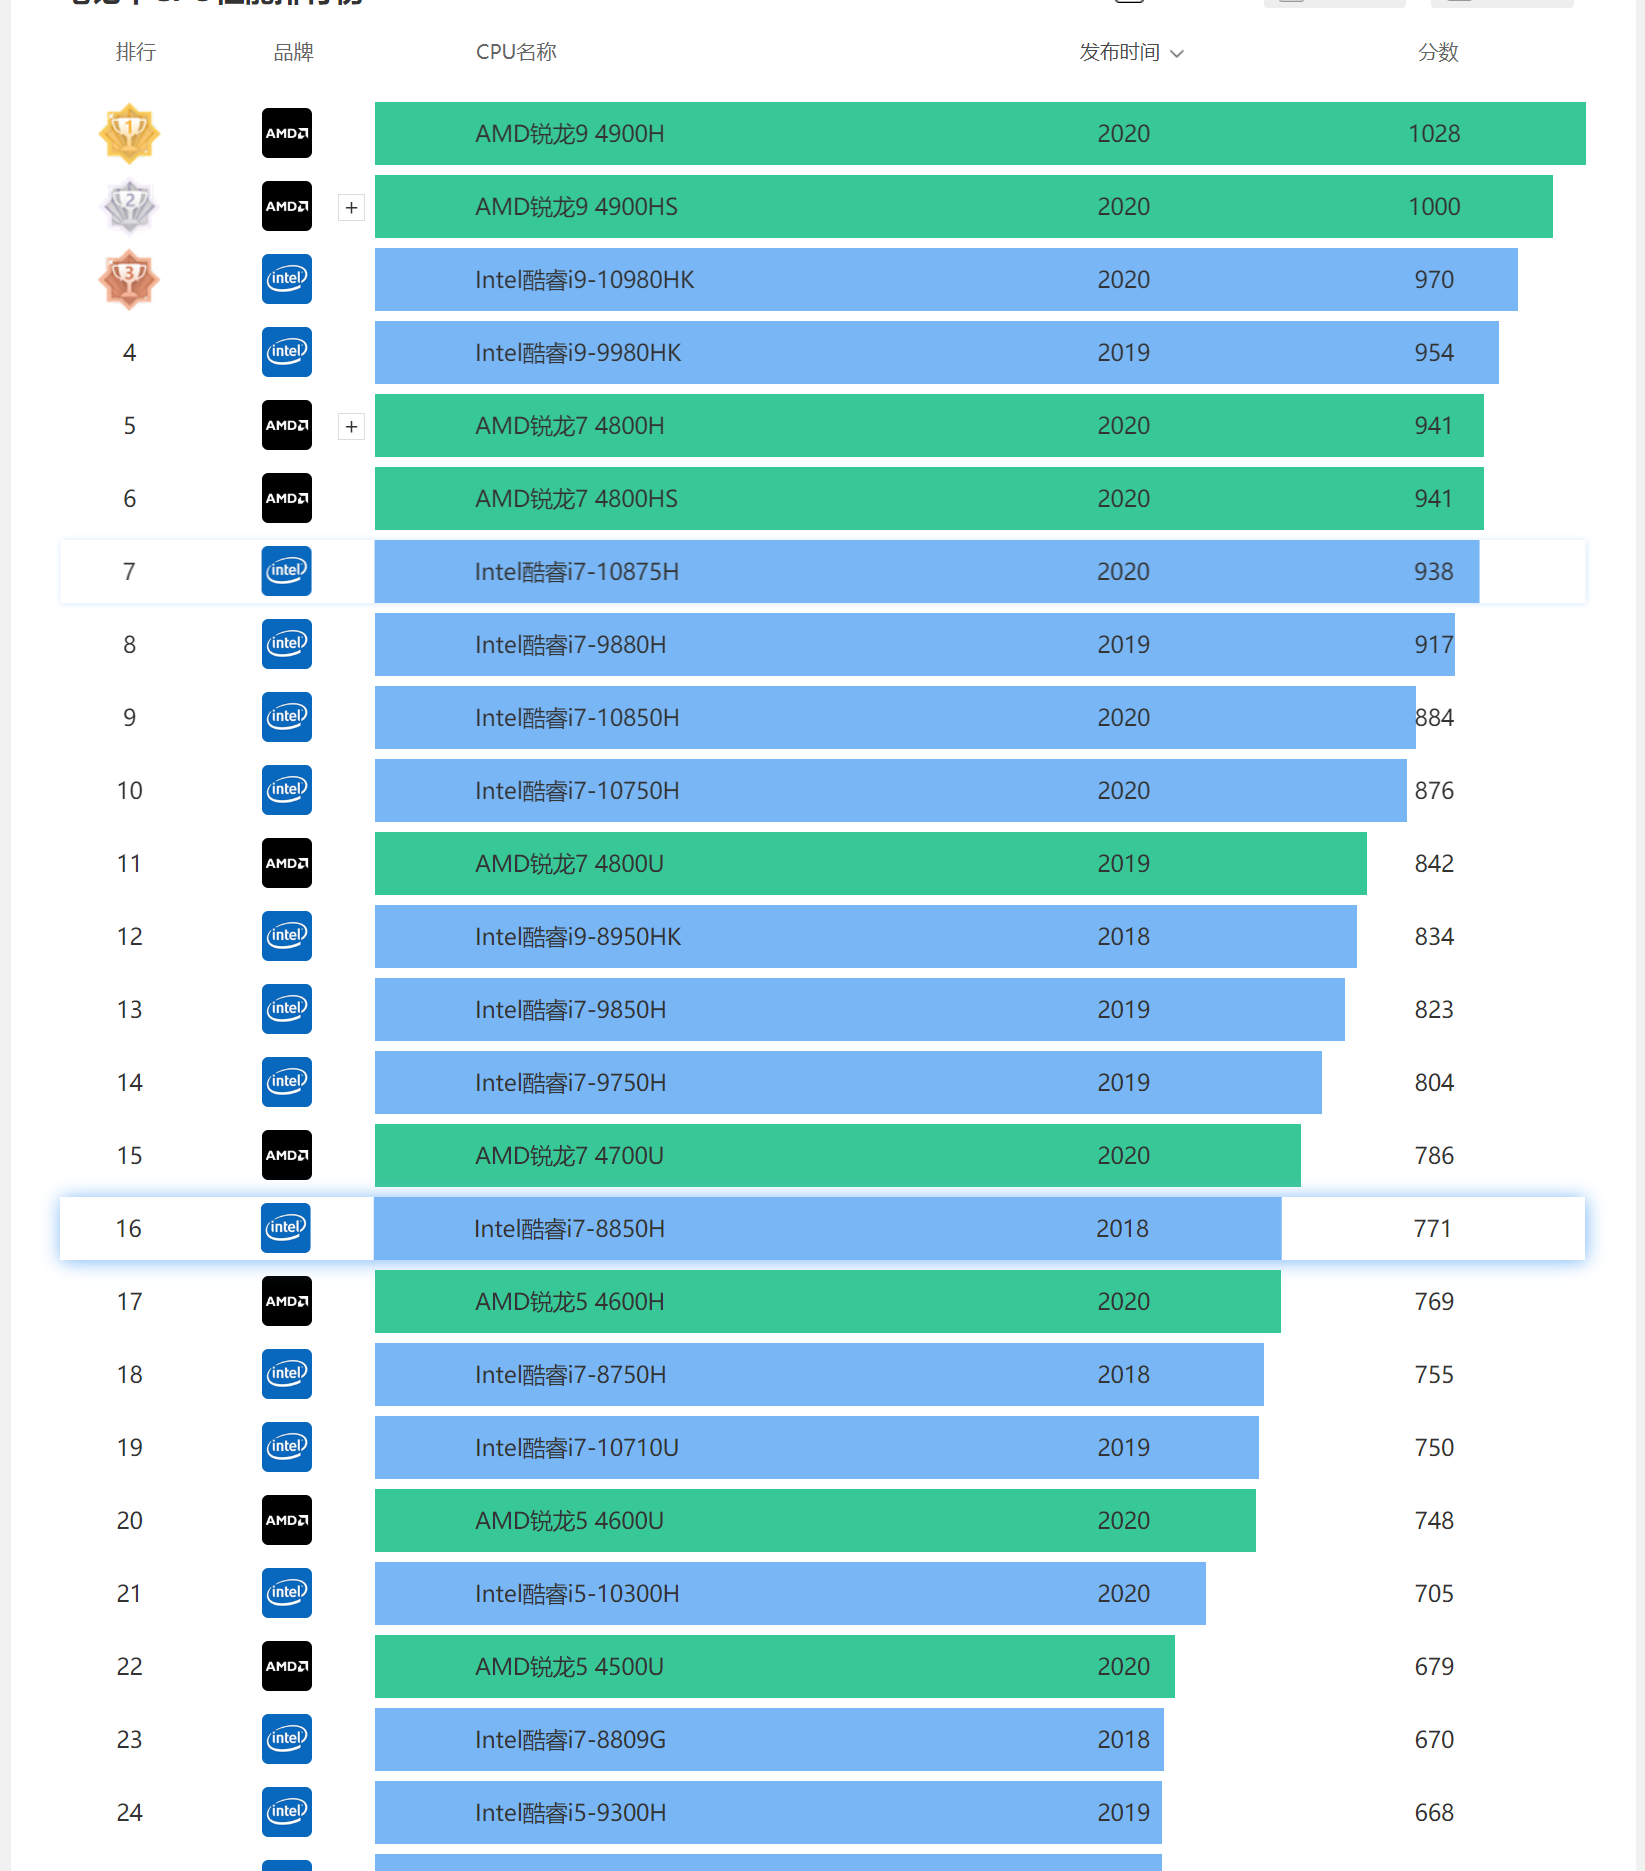Click the silver second-place trophy badge
Viewport: 1645px width, 1871px height.
129,206
